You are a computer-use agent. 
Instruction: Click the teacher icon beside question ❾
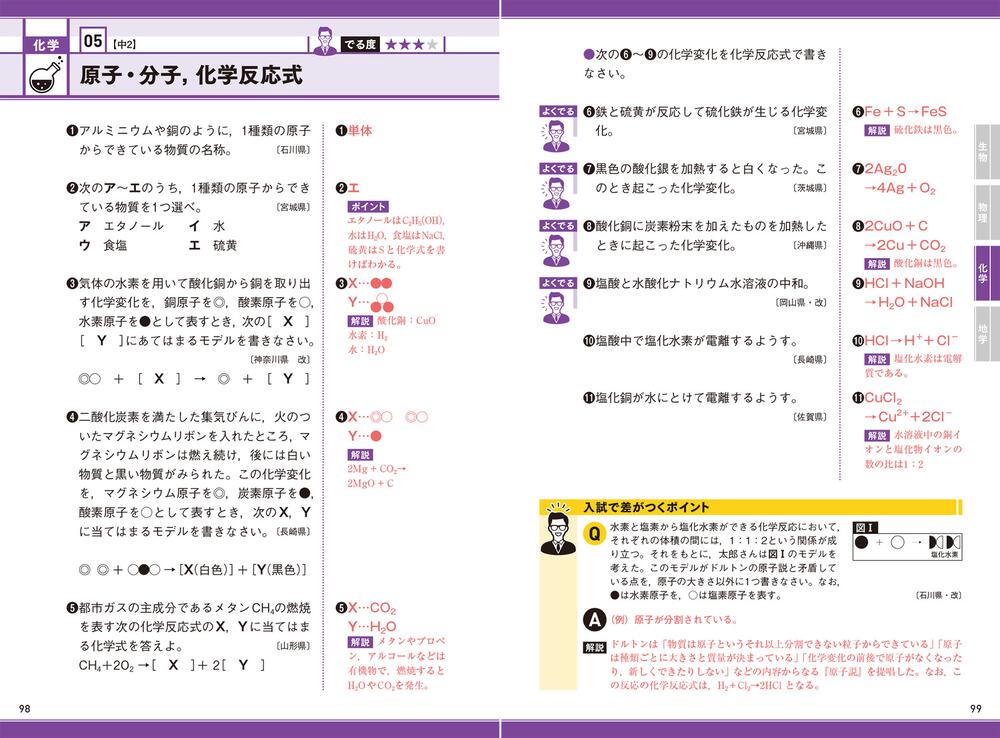pyautogui.click(x=556, y=308)
